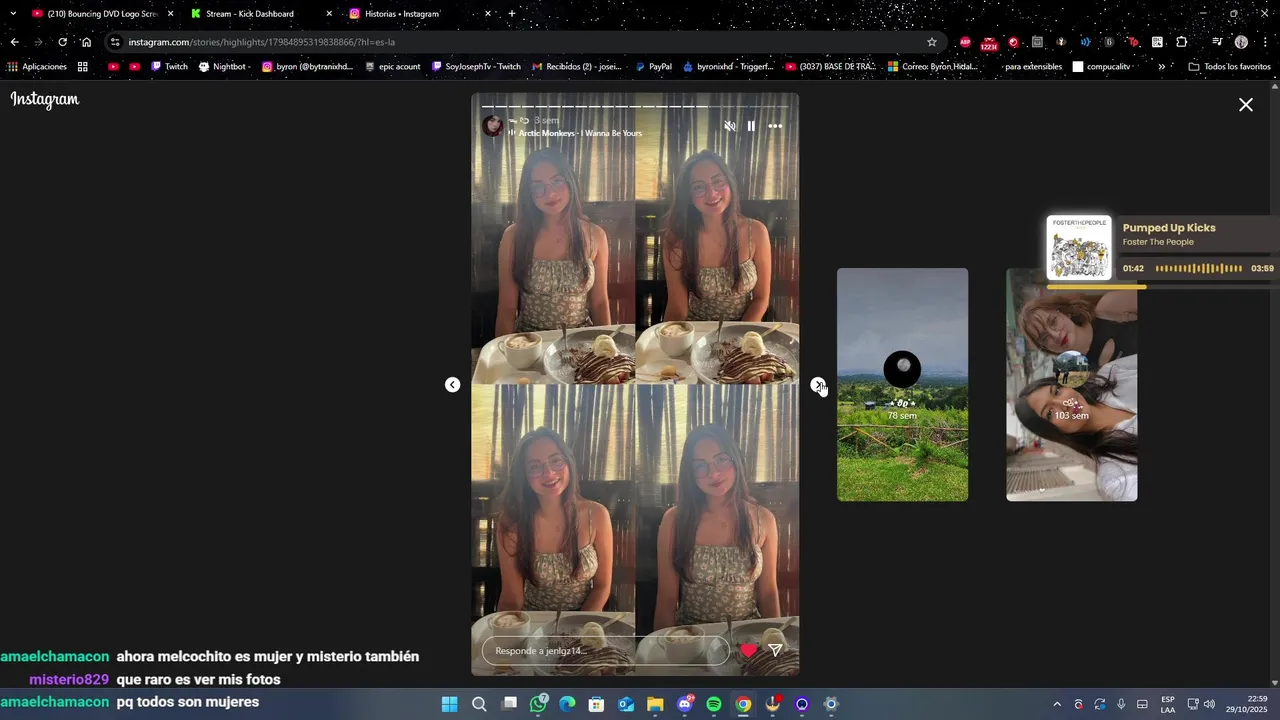The height and width of the screenshot is (720, 1280).
Task: Open the Nightbot bookmark
Action: pos(223,67)
